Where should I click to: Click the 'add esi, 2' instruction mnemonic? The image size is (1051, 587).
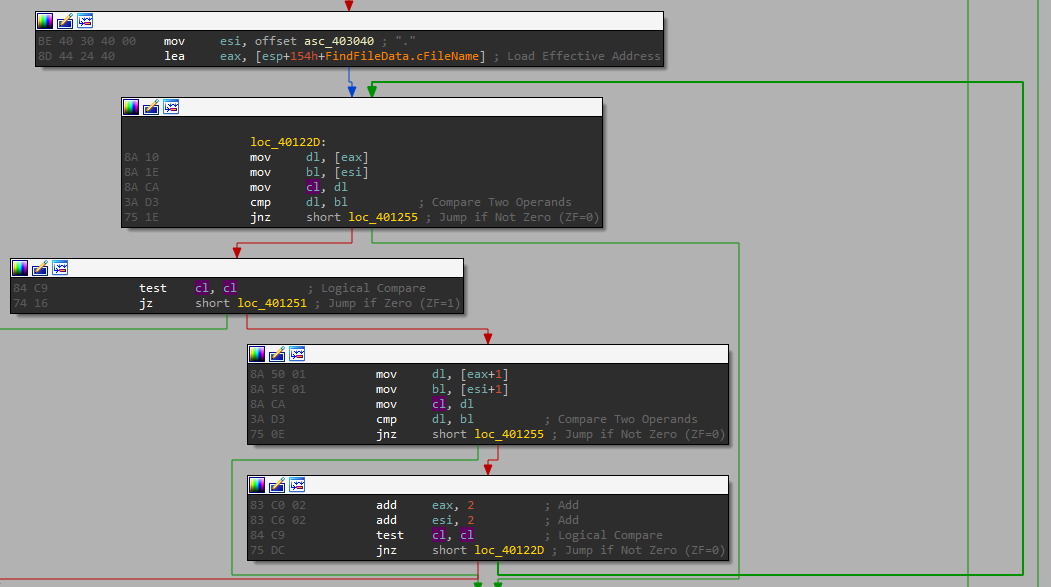386,520
